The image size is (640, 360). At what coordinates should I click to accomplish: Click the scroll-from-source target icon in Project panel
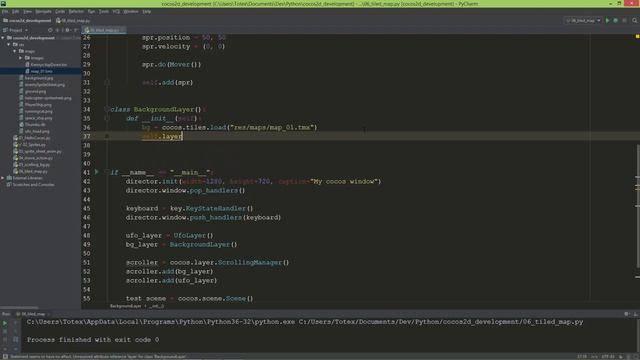click(50, 30)
